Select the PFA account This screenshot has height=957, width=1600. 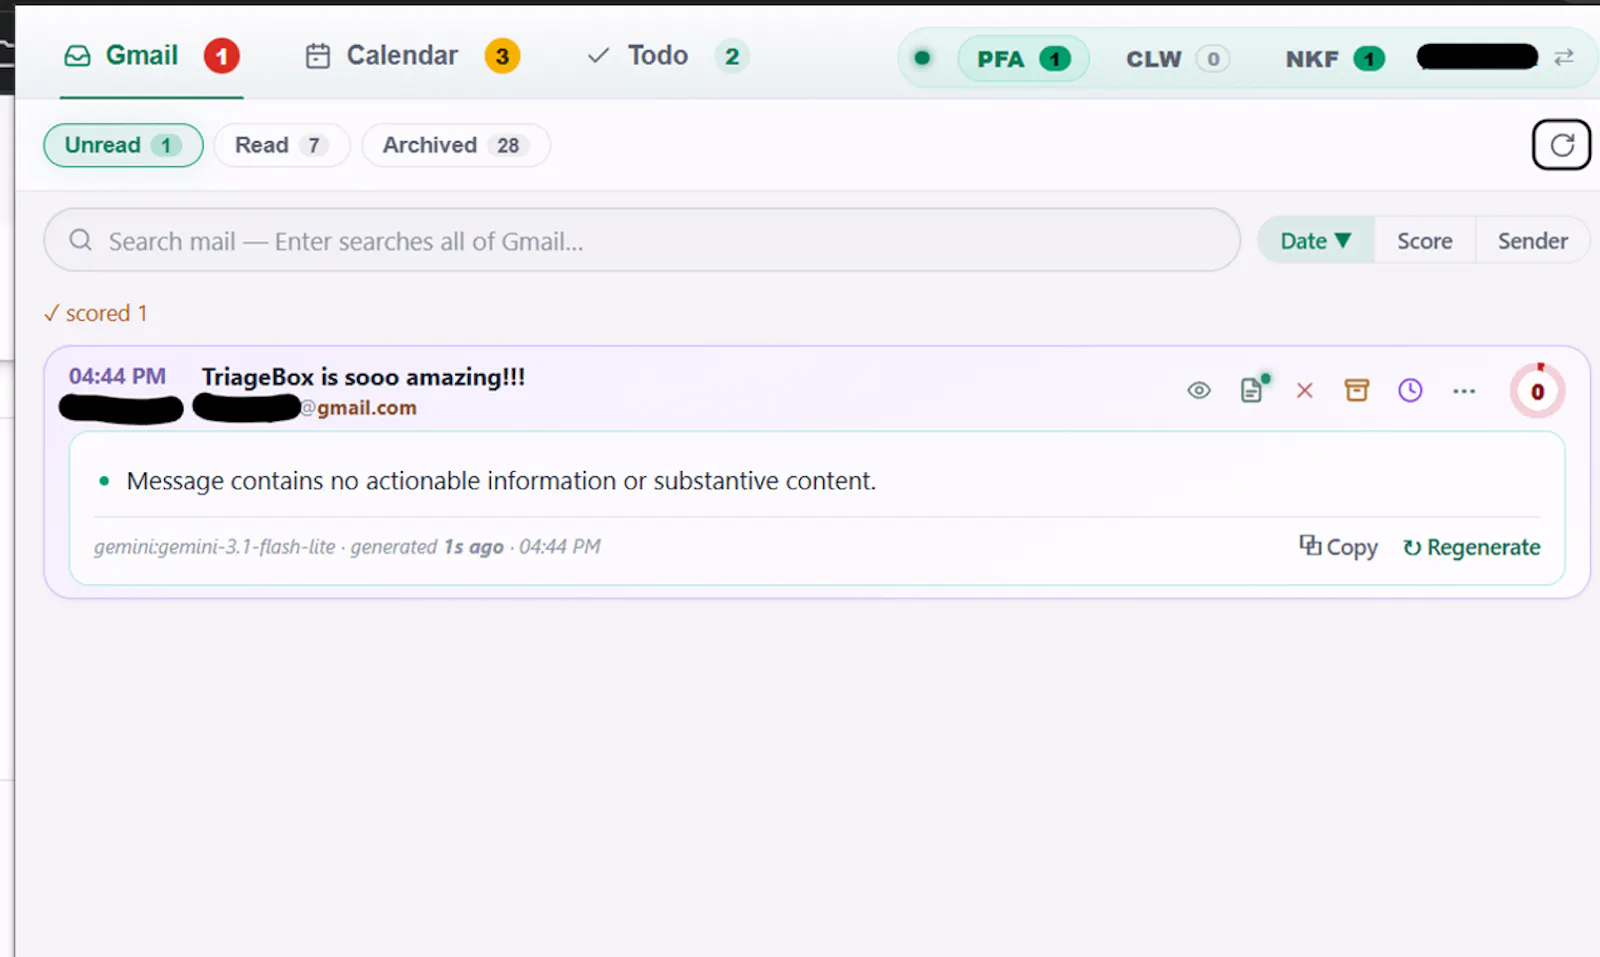(x=1023, y=59)
